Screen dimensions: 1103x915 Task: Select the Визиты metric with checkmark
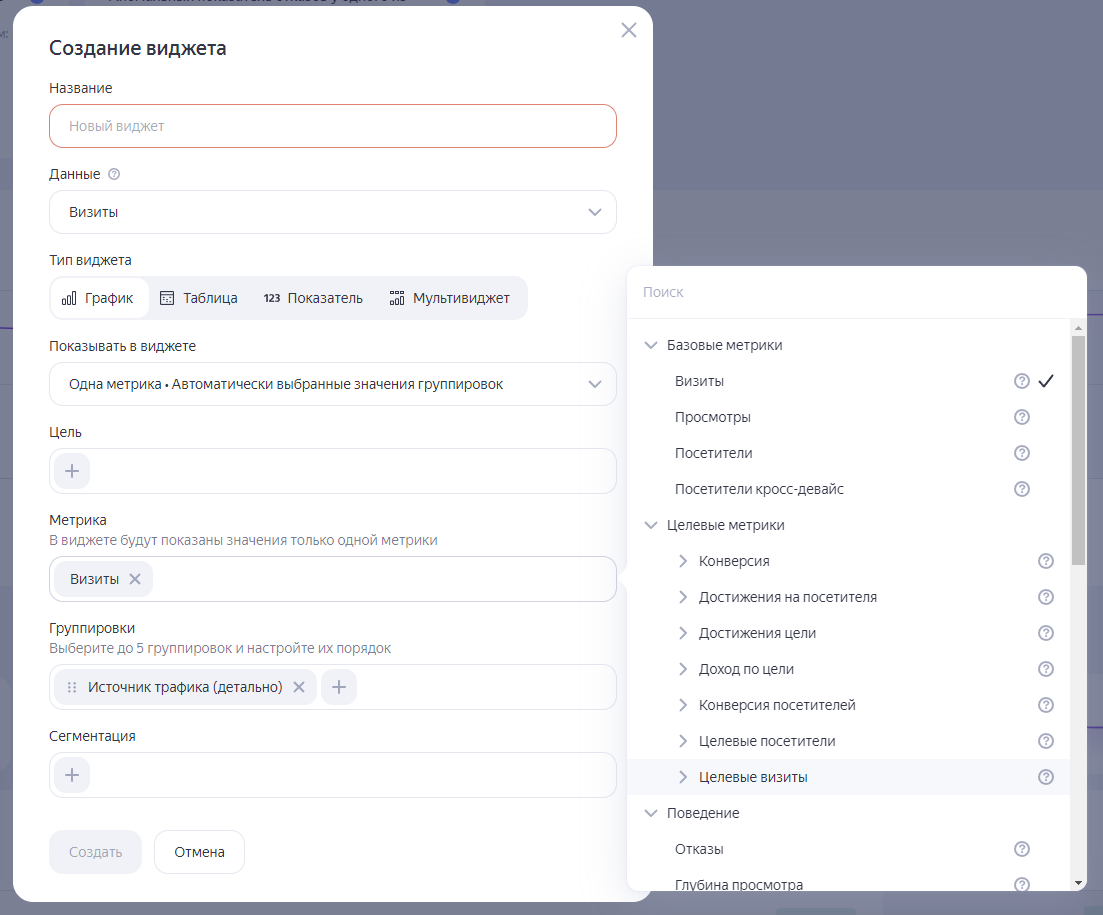(700, 381)
